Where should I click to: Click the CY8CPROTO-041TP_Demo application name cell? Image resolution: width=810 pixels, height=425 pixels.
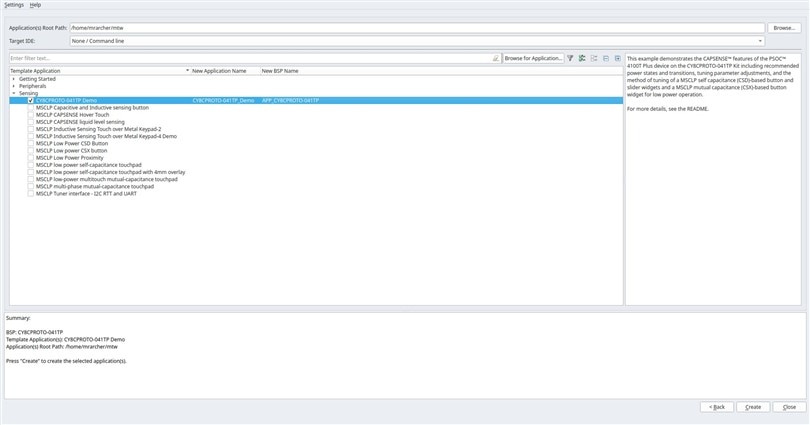(223, 101)
